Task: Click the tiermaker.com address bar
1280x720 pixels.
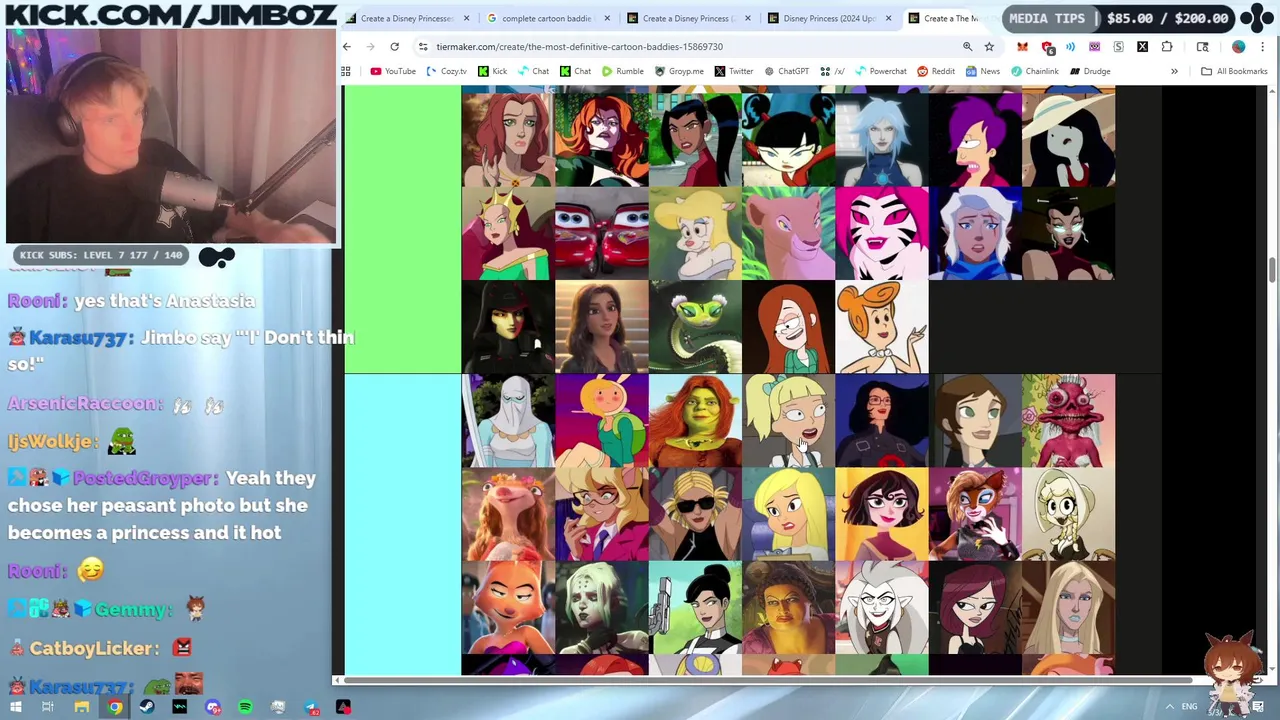Action: pos(690,46)
